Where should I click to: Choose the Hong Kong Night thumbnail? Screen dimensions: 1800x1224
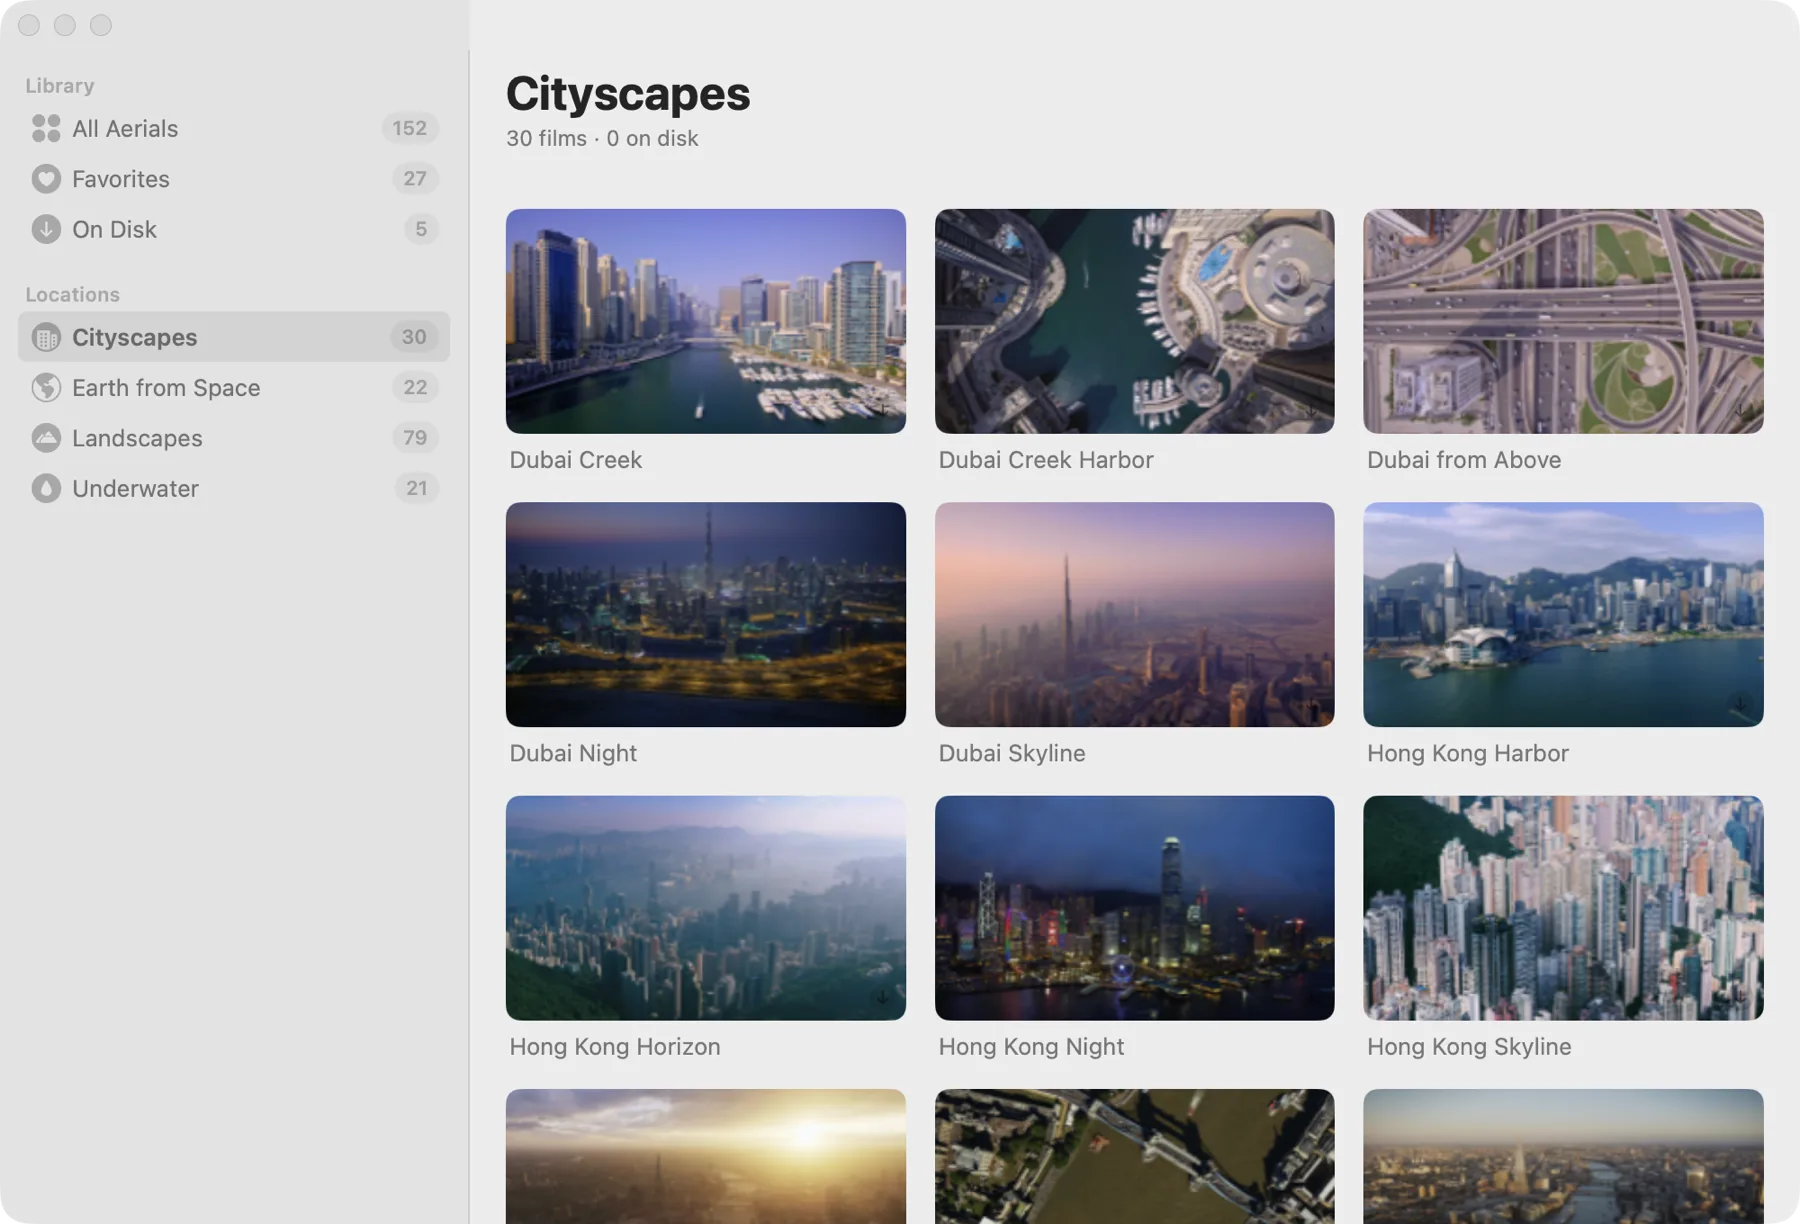1134,908
